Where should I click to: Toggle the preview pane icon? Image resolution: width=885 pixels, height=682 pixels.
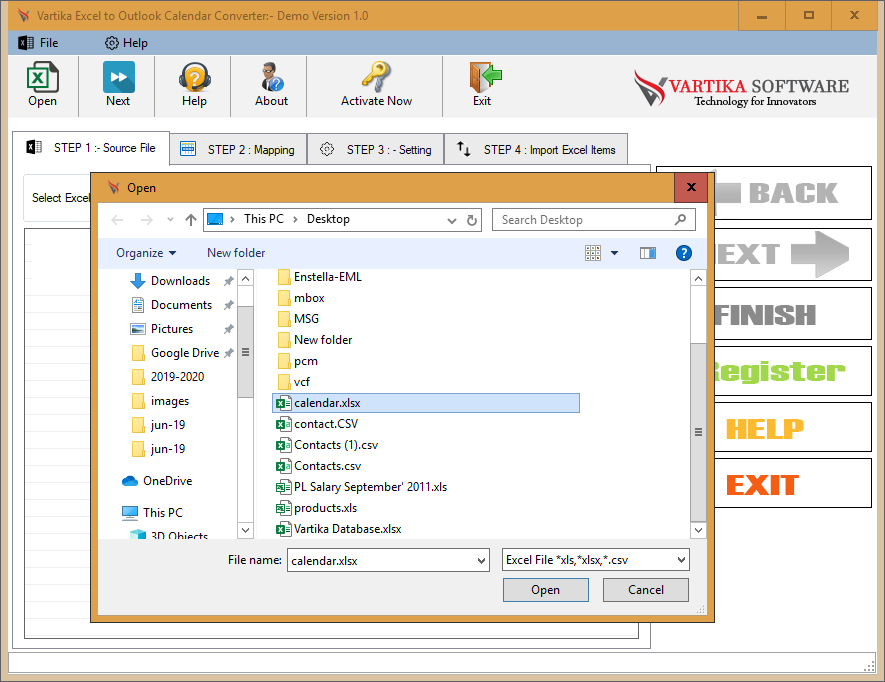(648, 253)
